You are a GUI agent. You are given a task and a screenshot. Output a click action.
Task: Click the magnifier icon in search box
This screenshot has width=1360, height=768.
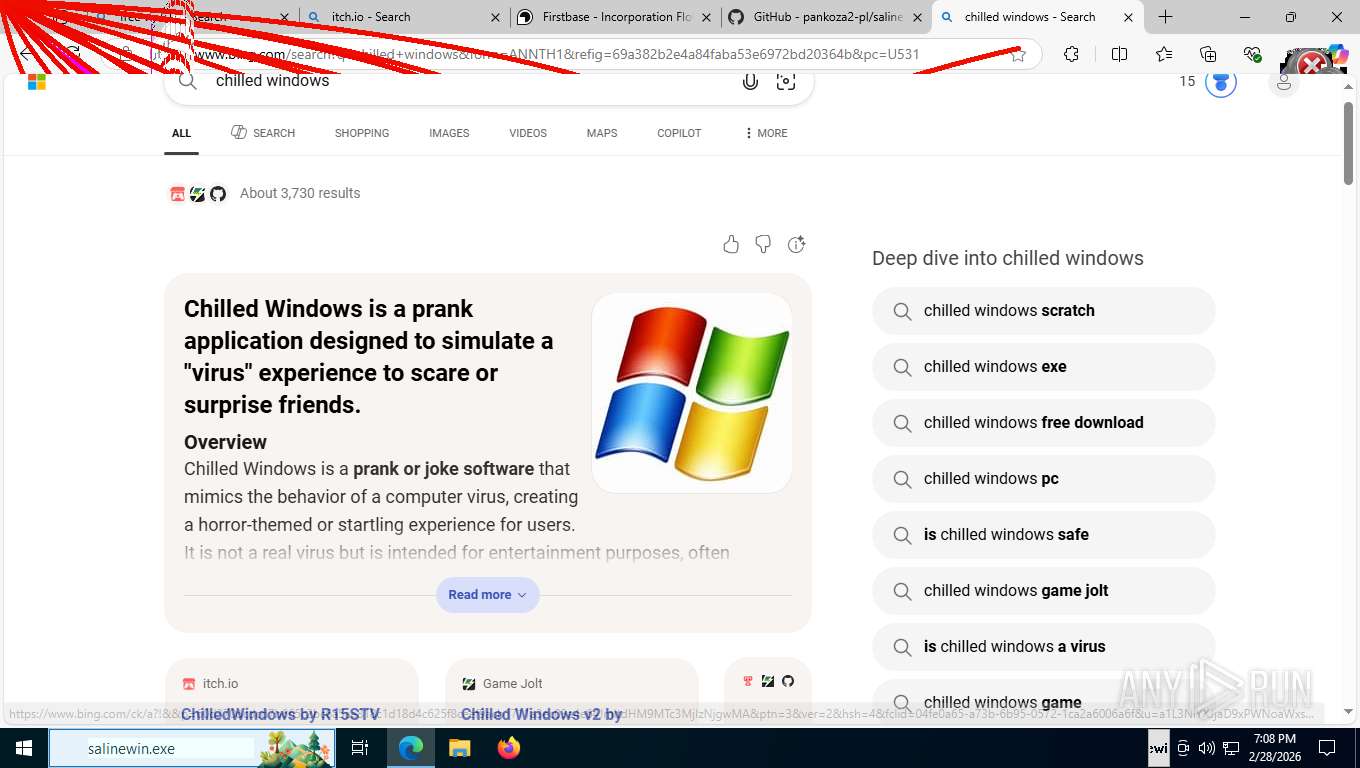tap(187, 81)
